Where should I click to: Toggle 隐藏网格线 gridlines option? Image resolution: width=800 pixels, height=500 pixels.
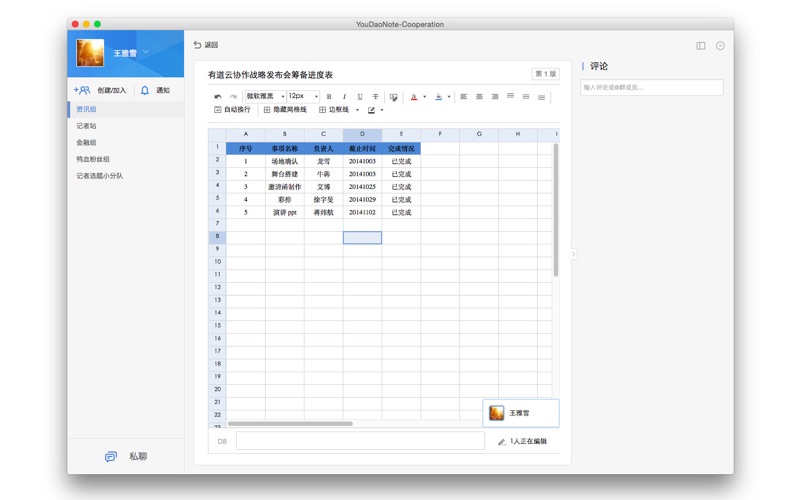pyautogui.click(x=285, y=110)
